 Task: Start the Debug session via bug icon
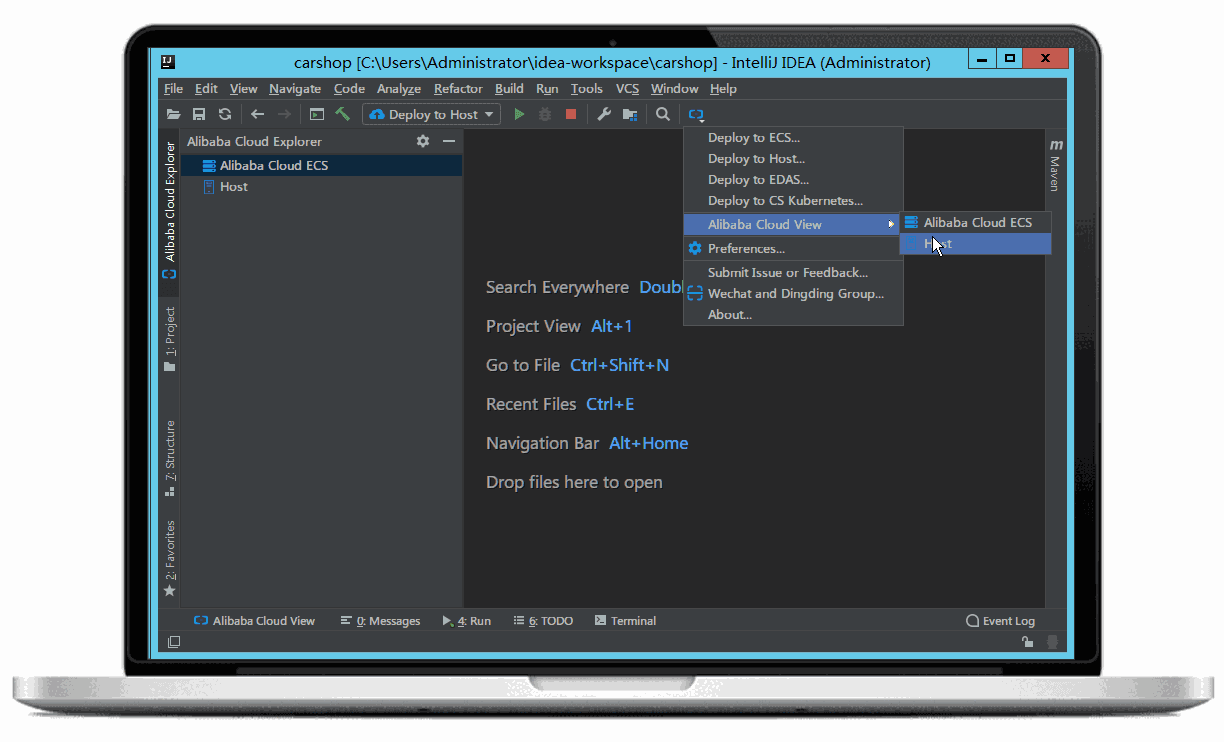(543, 114)
